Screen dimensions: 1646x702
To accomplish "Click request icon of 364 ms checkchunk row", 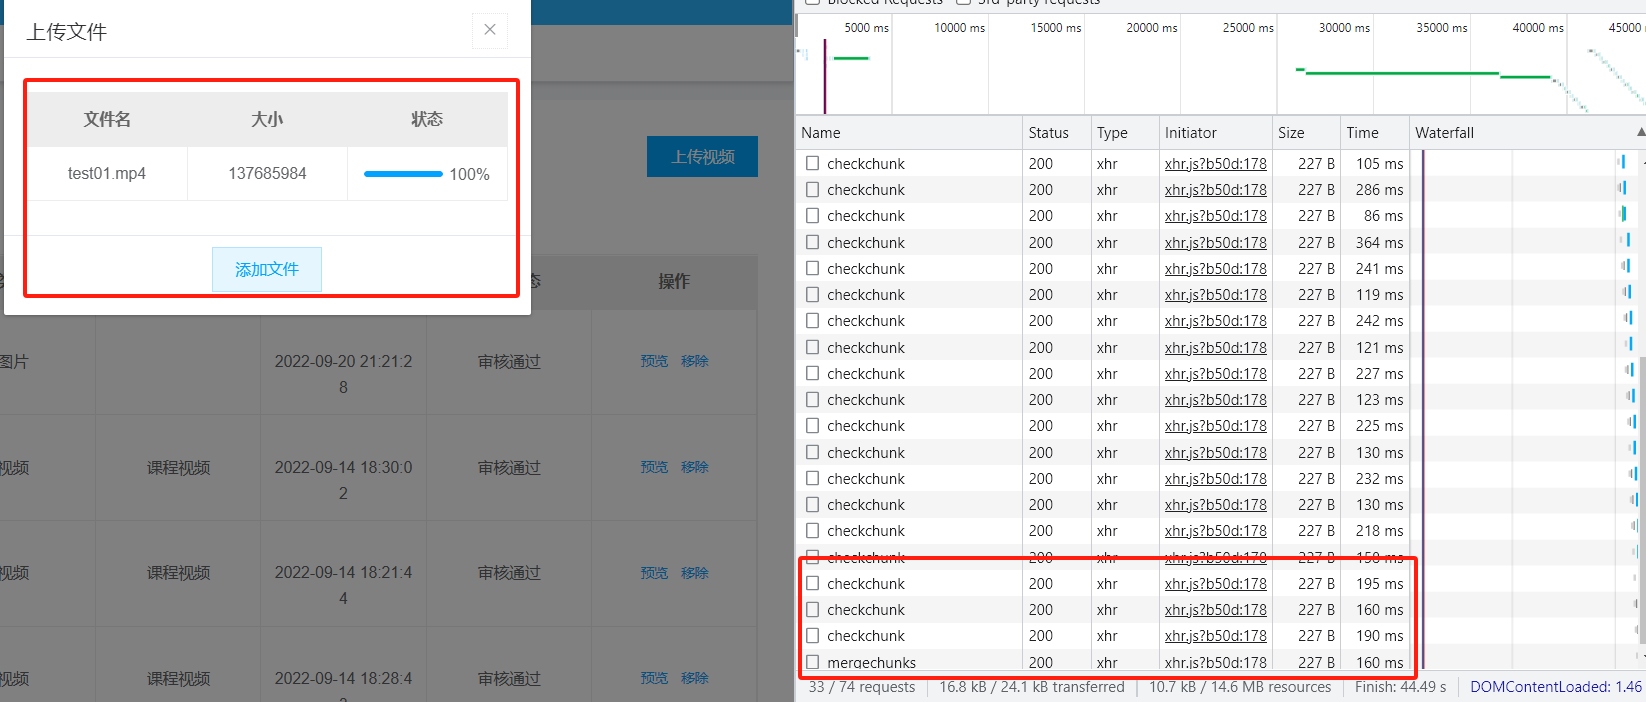I will (813, 242).
